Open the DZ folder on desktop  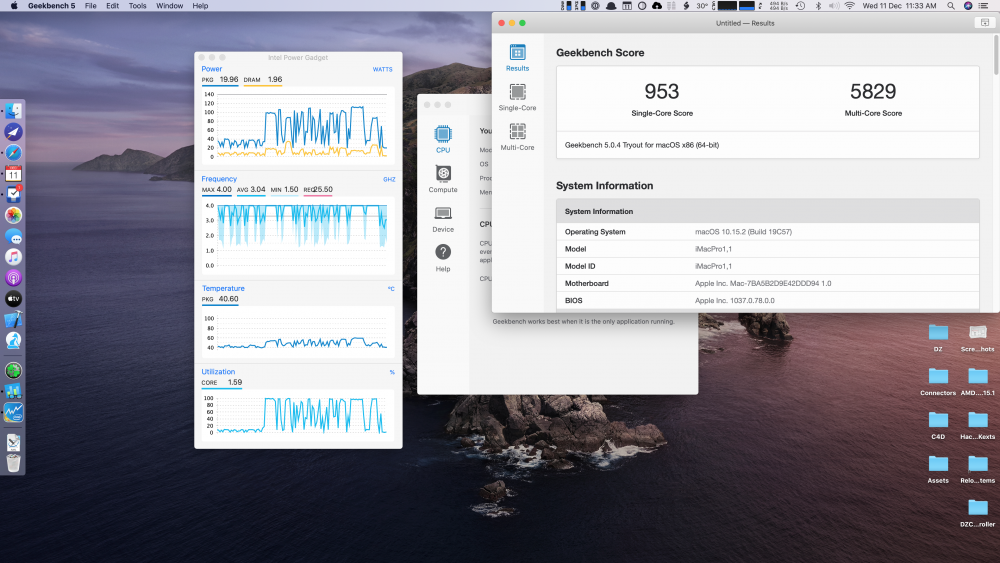938,338
